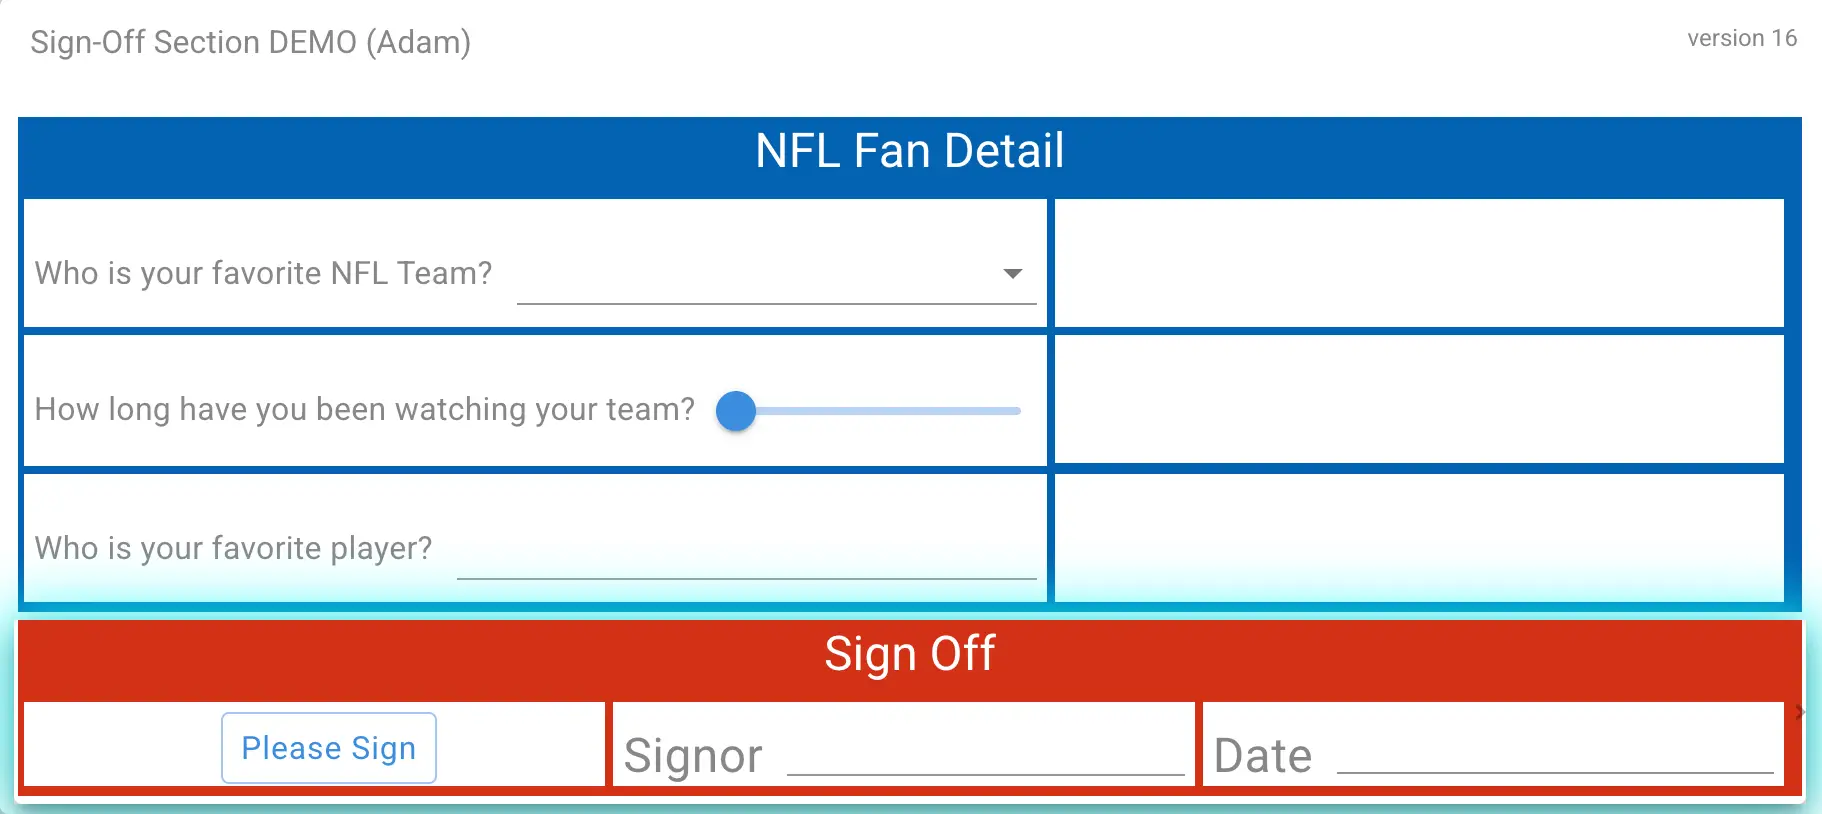The image size is (1822, 814).
Task: Click the Date label text
Action: [1262, 756]
